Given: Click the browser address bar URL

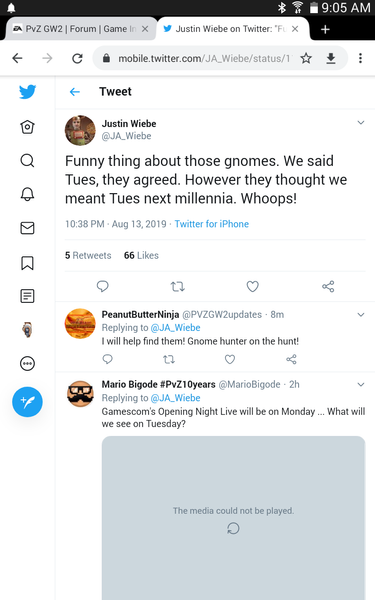Looking at the screenshot, I should 204,59.
